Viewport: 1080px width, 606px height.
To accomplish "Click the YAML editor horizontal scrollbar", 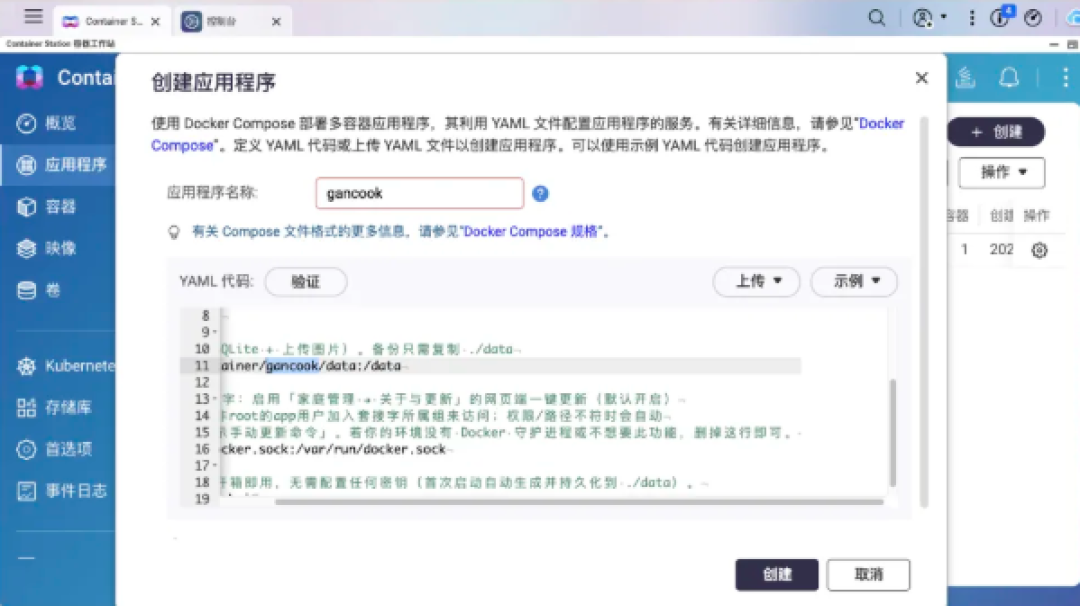I will pos(579,502).
